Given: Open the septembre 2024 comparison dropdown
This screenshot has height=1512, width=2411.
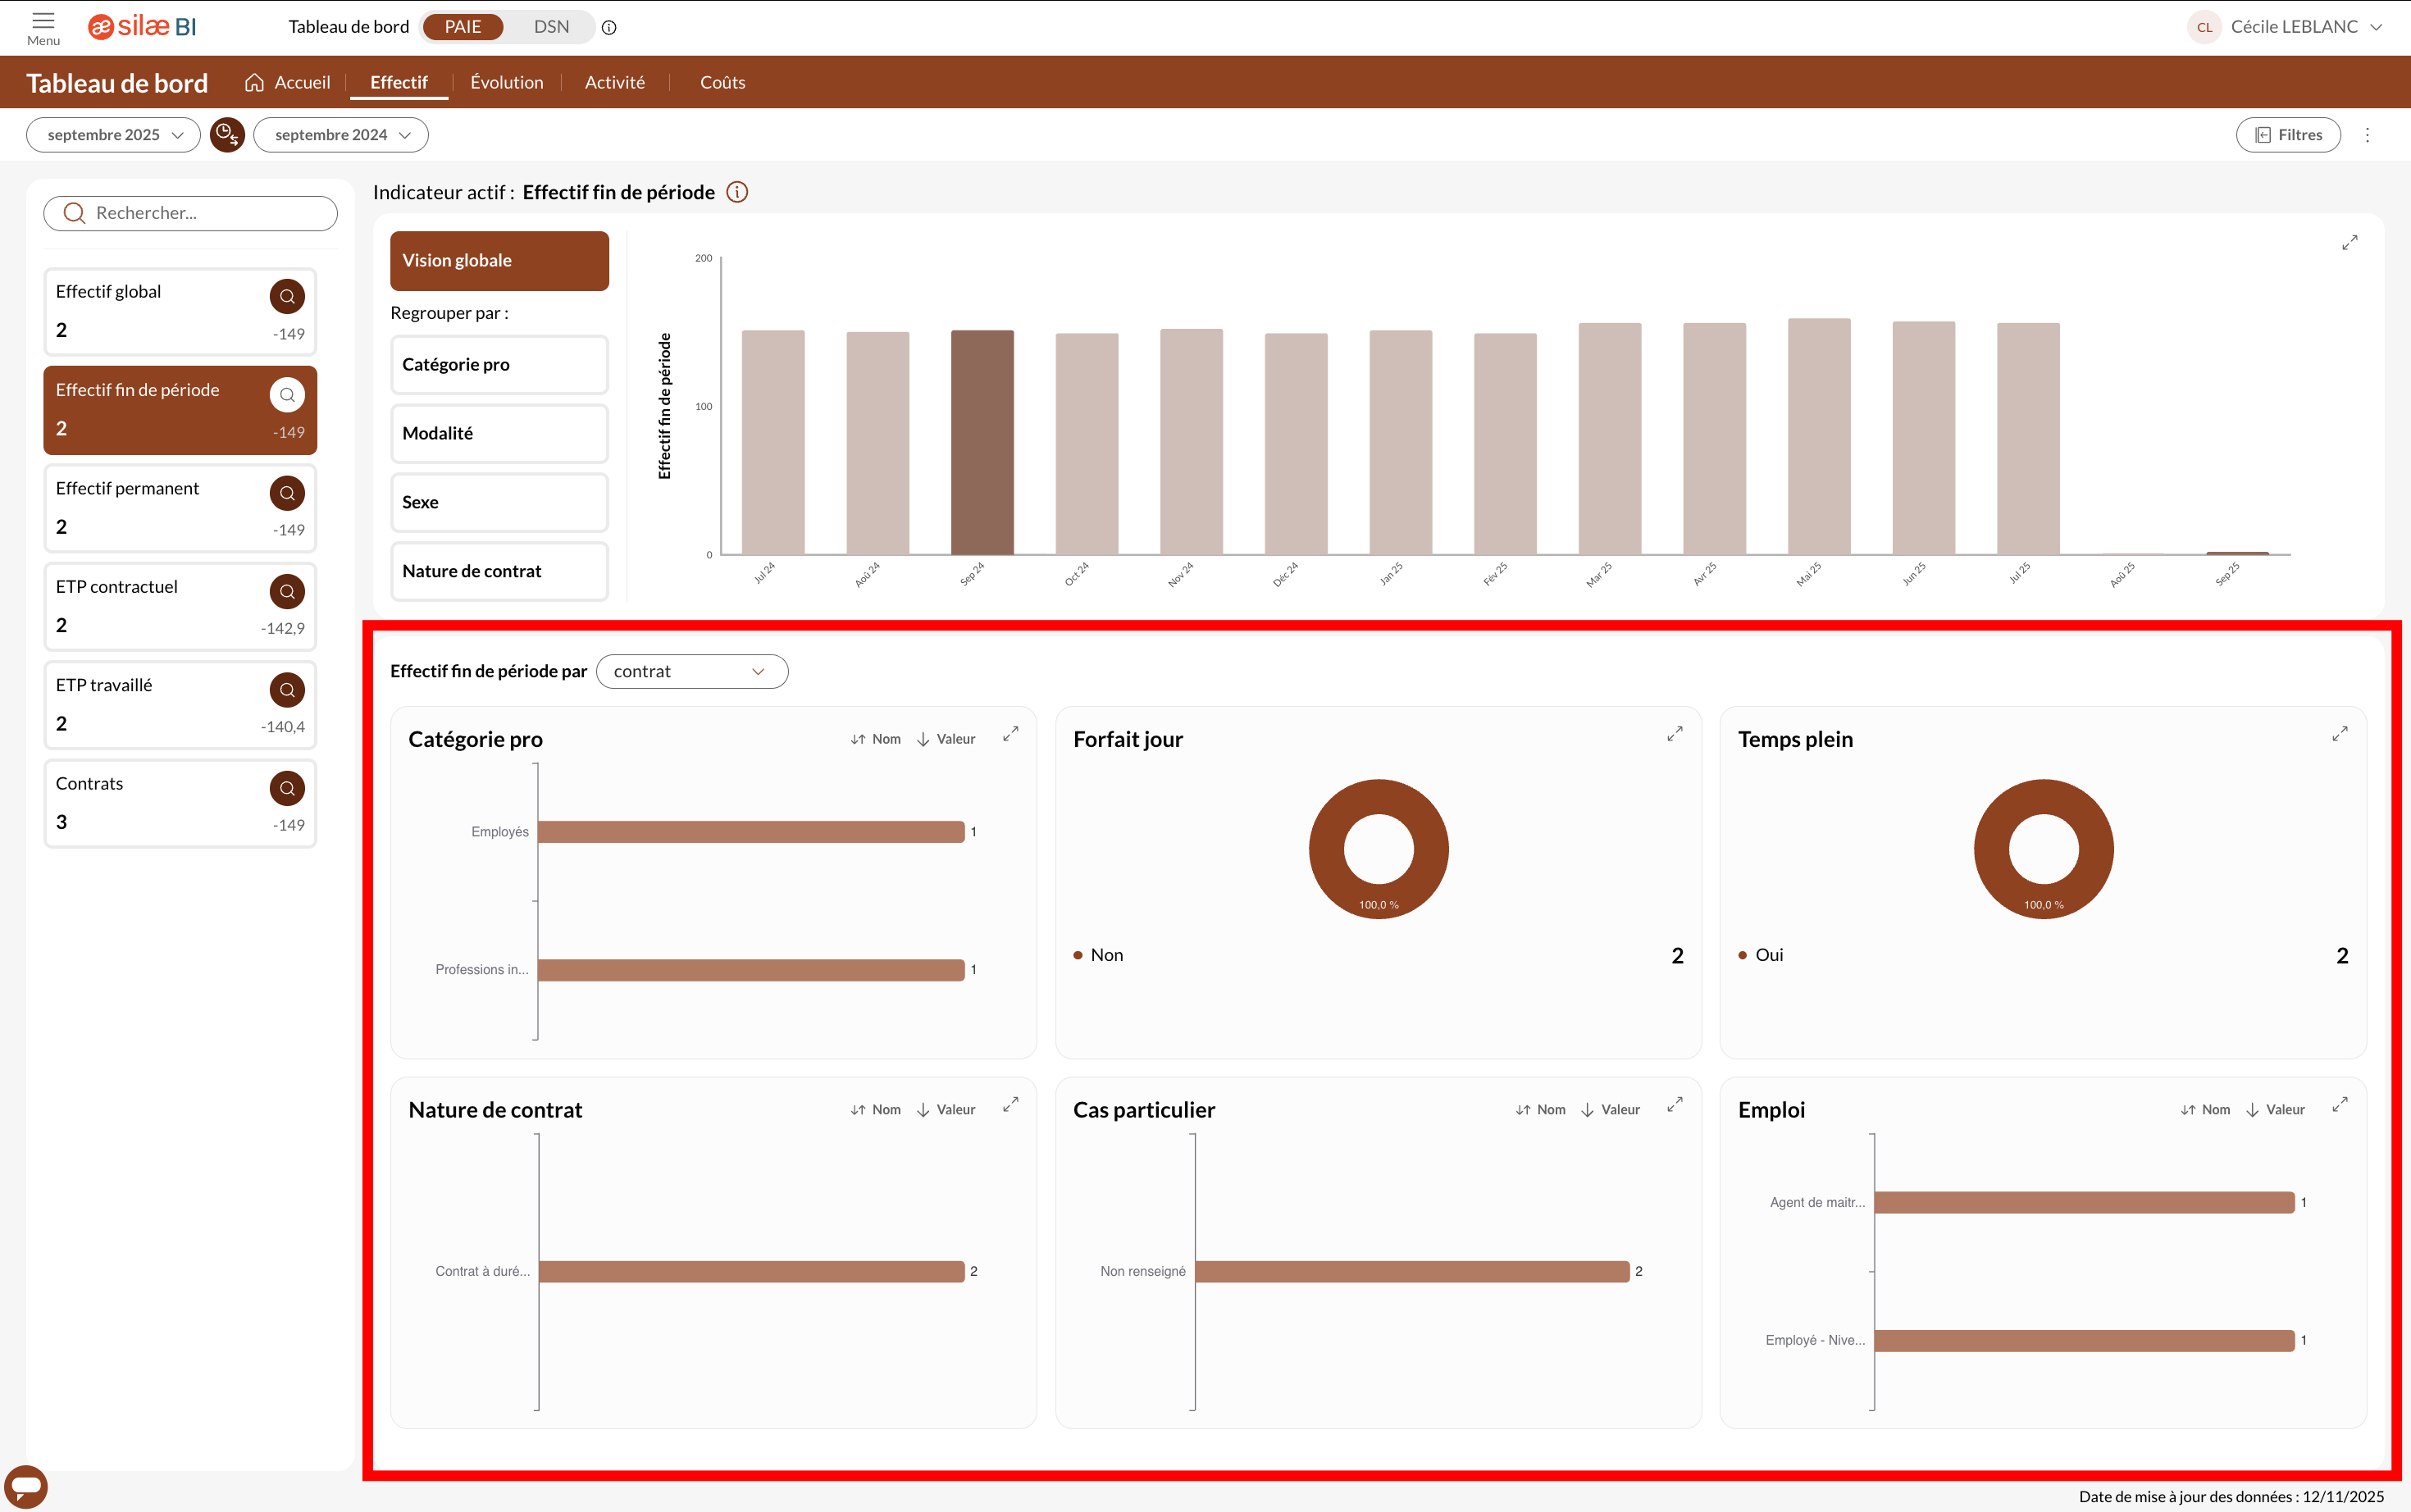Looking at the screenshot, I should click(341, 135).
